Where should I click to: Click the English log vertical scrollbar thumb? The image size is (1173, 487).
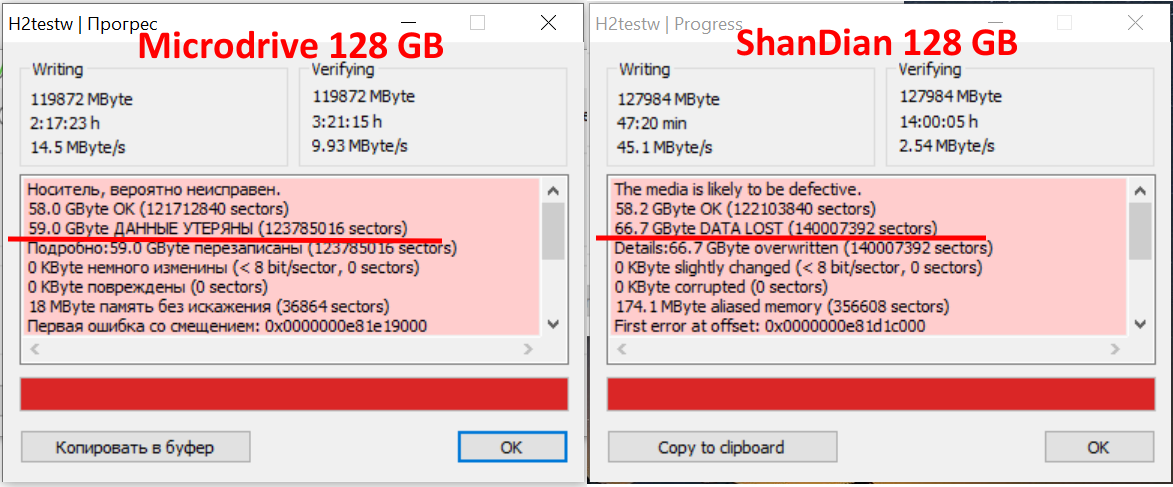[x=1140, y=231]
